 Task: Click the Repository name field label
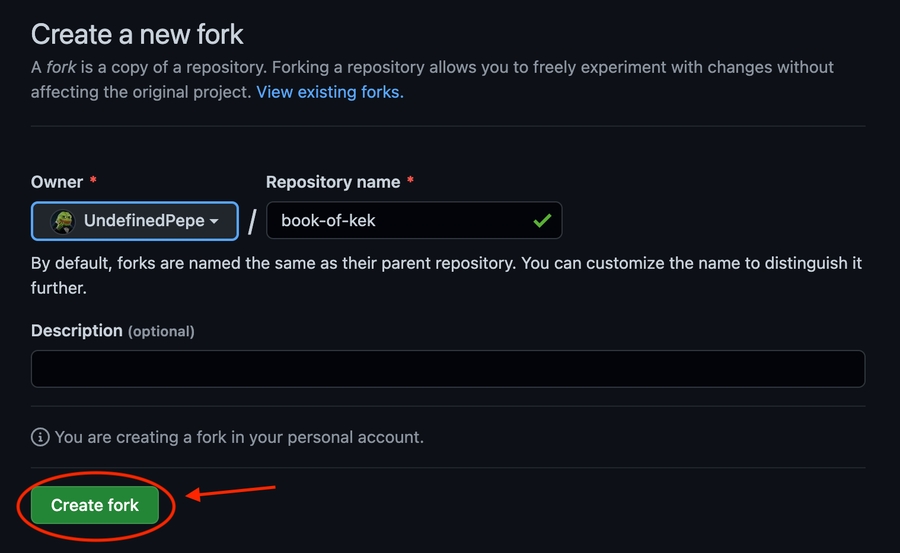point(333,182)
